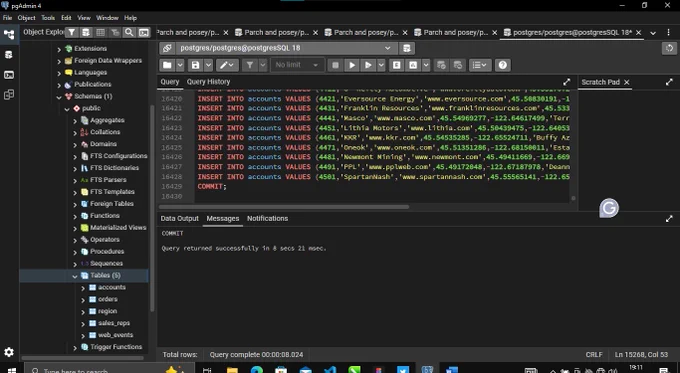Open the edit pencil menu in query toolbar
This screenshot has width=680, height=373.
pos(227,65)
